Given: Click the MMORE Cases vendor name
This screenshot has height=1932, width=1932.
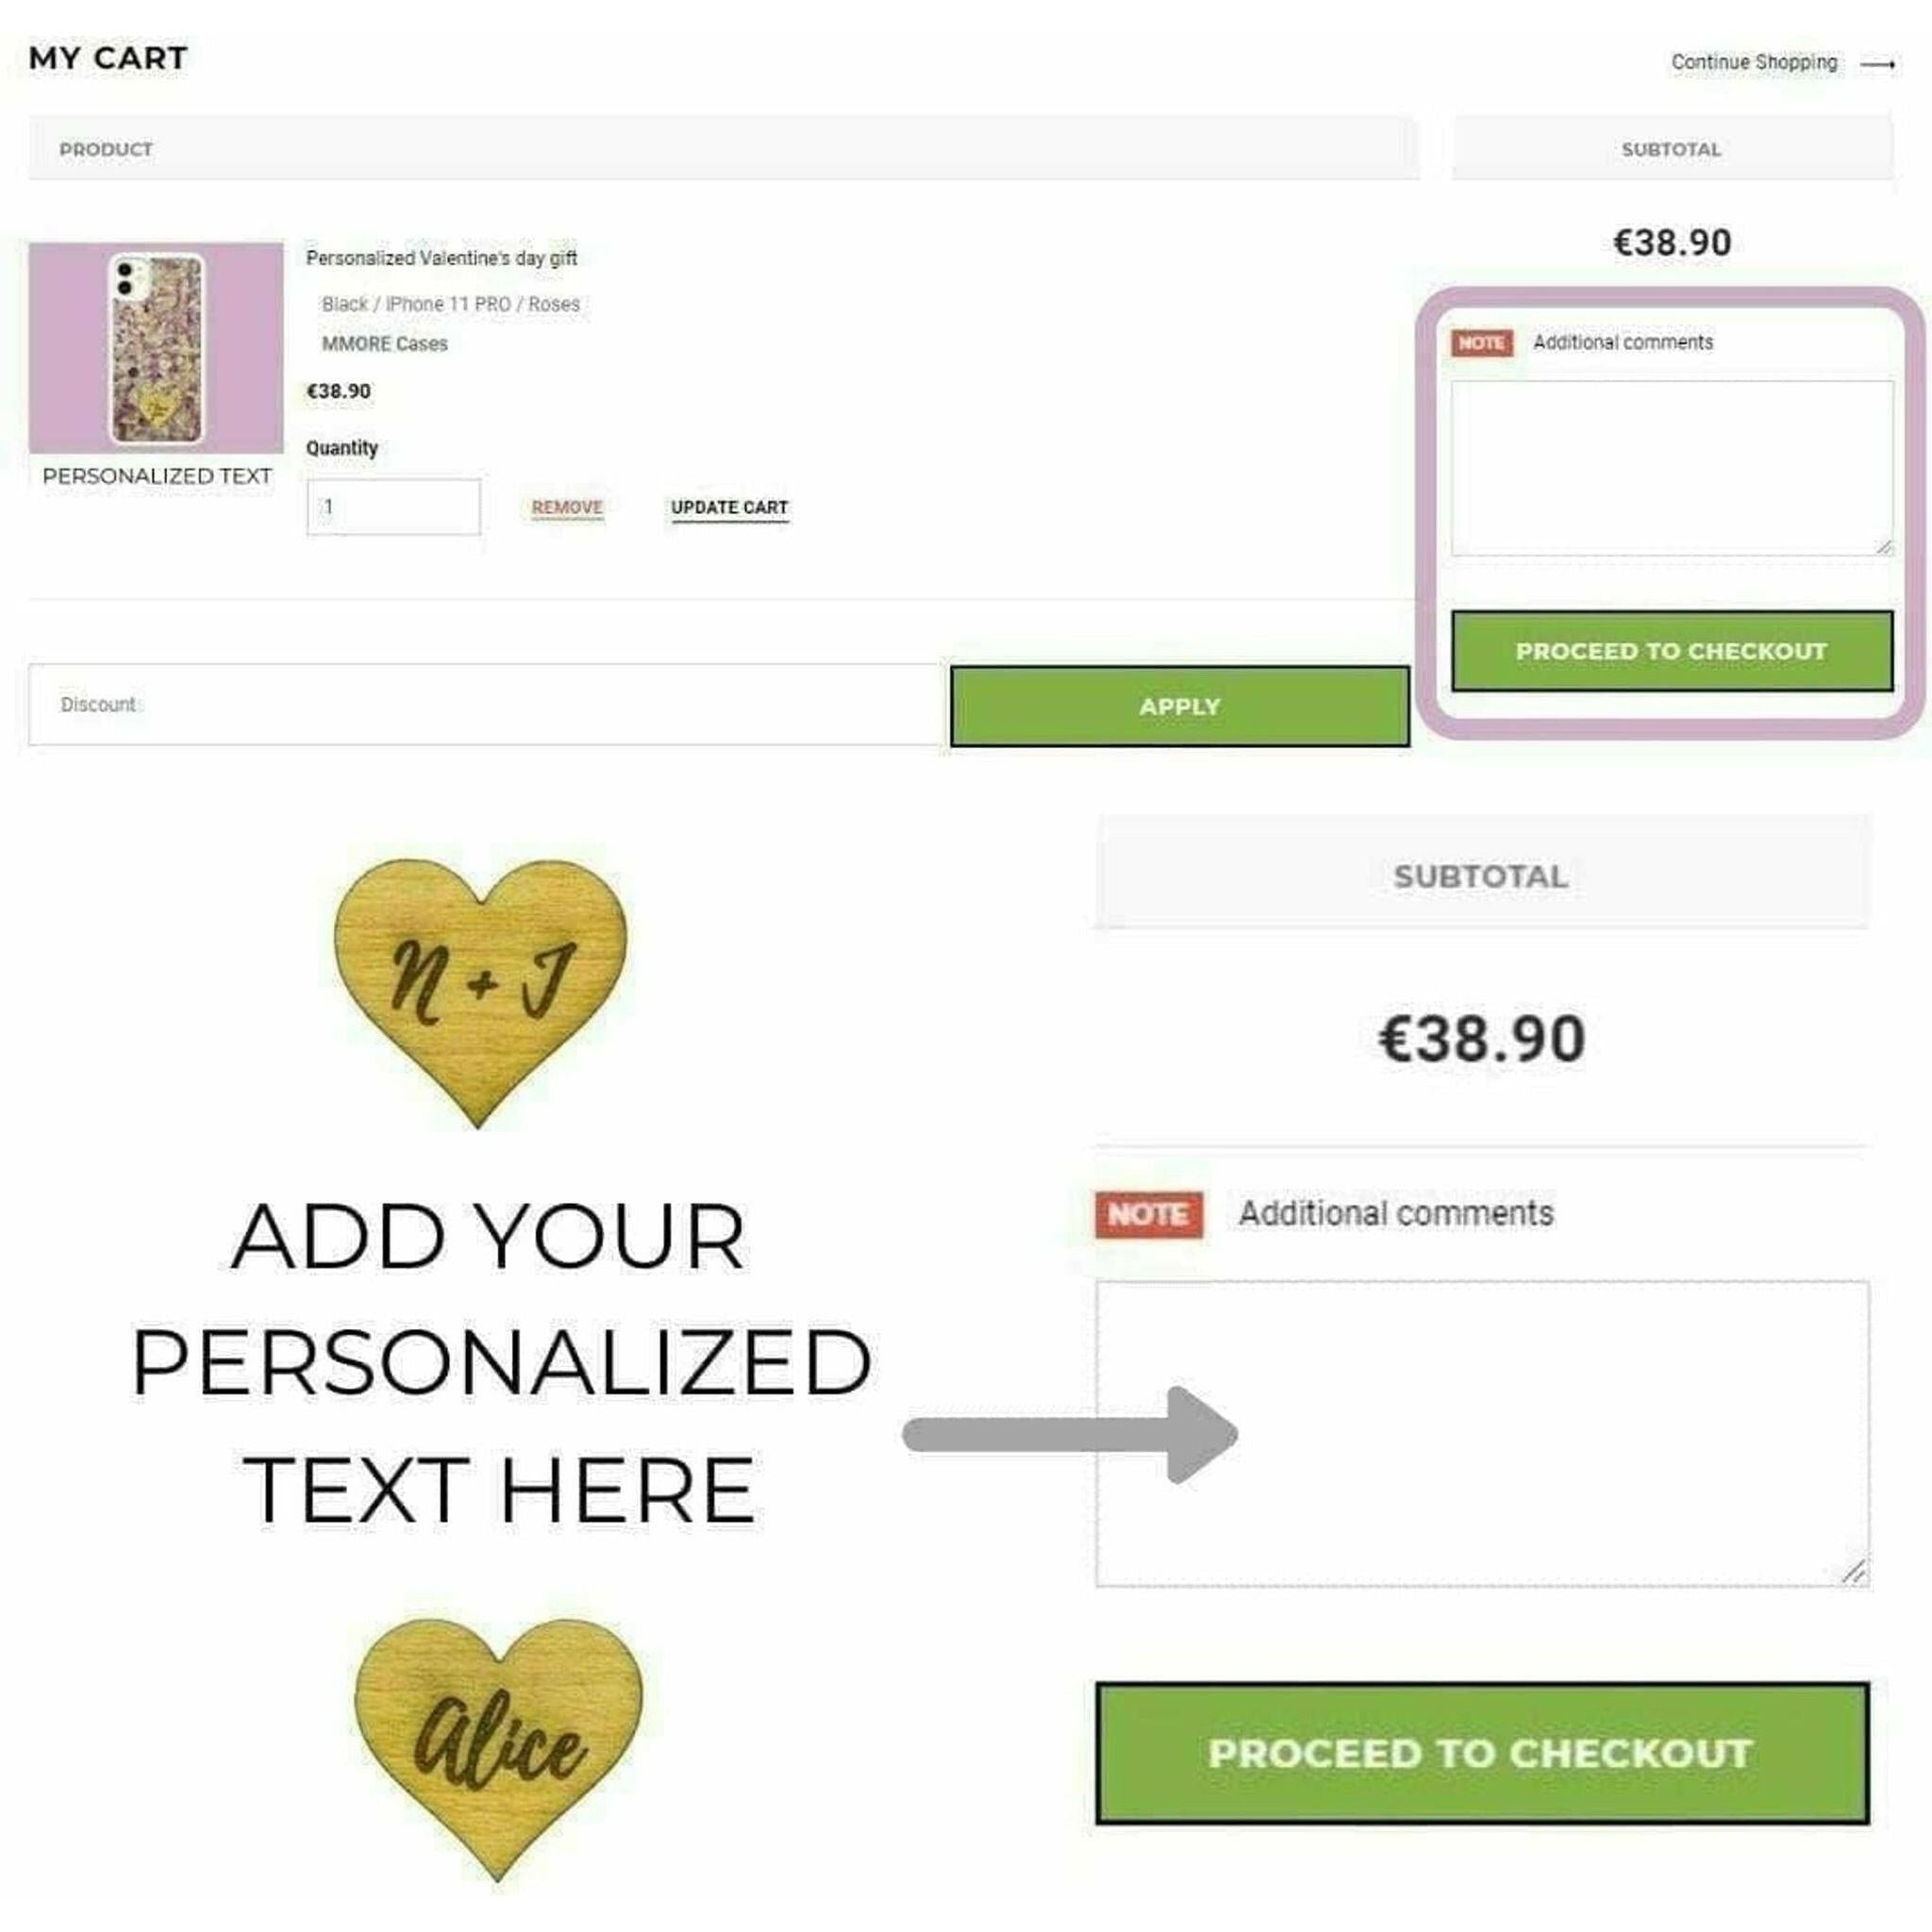Looking at the screenshot, I should pos(384,344).
